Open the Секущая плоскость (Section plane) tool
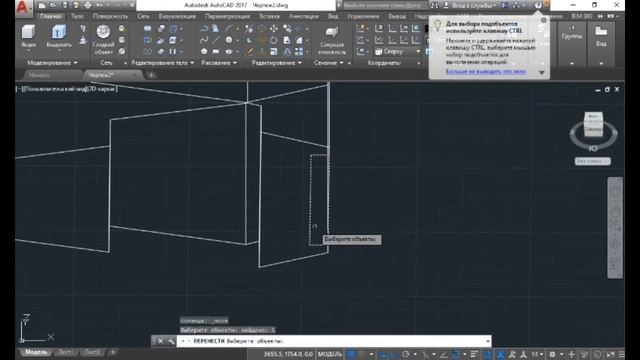Screen dimensions: 640x360 pyautogui.click(x=331, y=40)
